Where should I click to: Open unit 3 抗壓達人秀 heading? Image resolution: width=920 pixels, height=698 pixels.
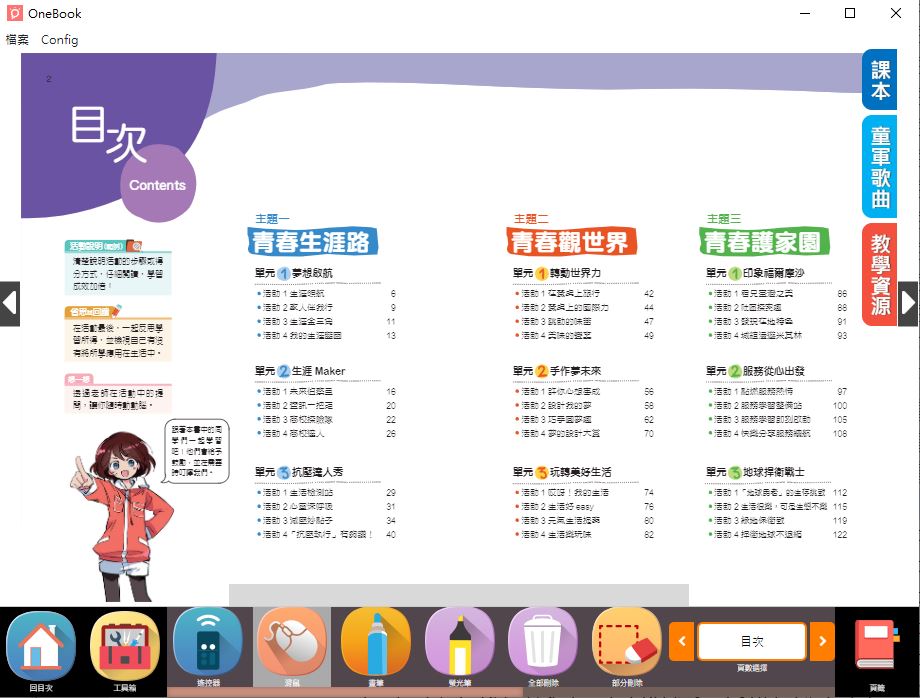[299, 472]
